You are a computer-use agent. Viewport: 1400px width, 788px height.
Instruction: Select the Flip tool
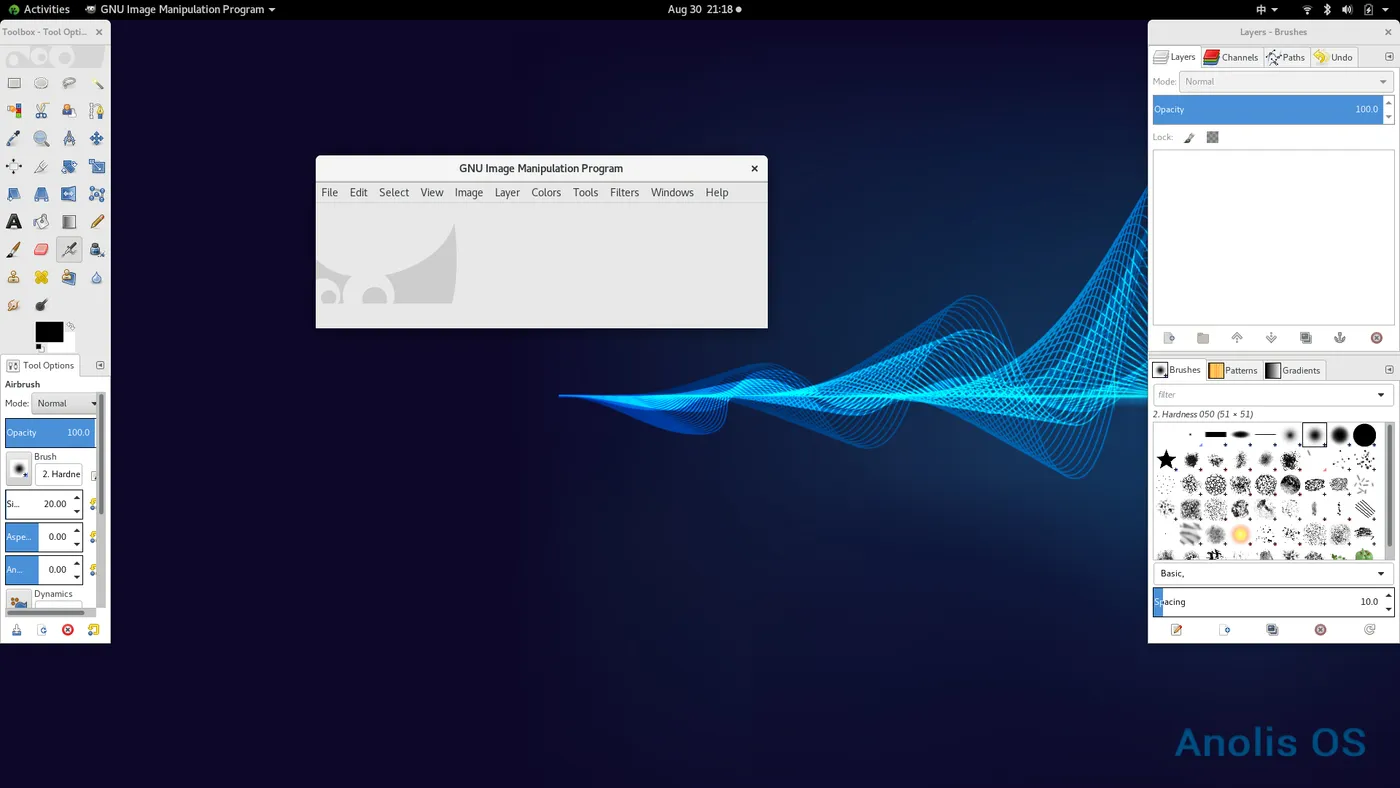(69, 194)
